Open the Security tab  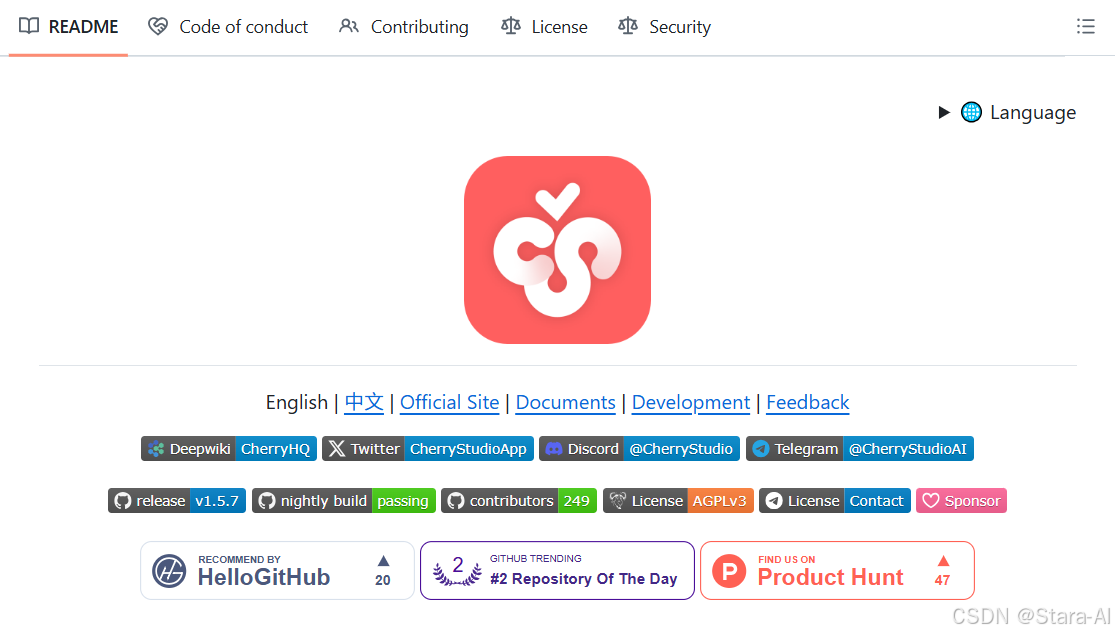click(x=665, y=27)
